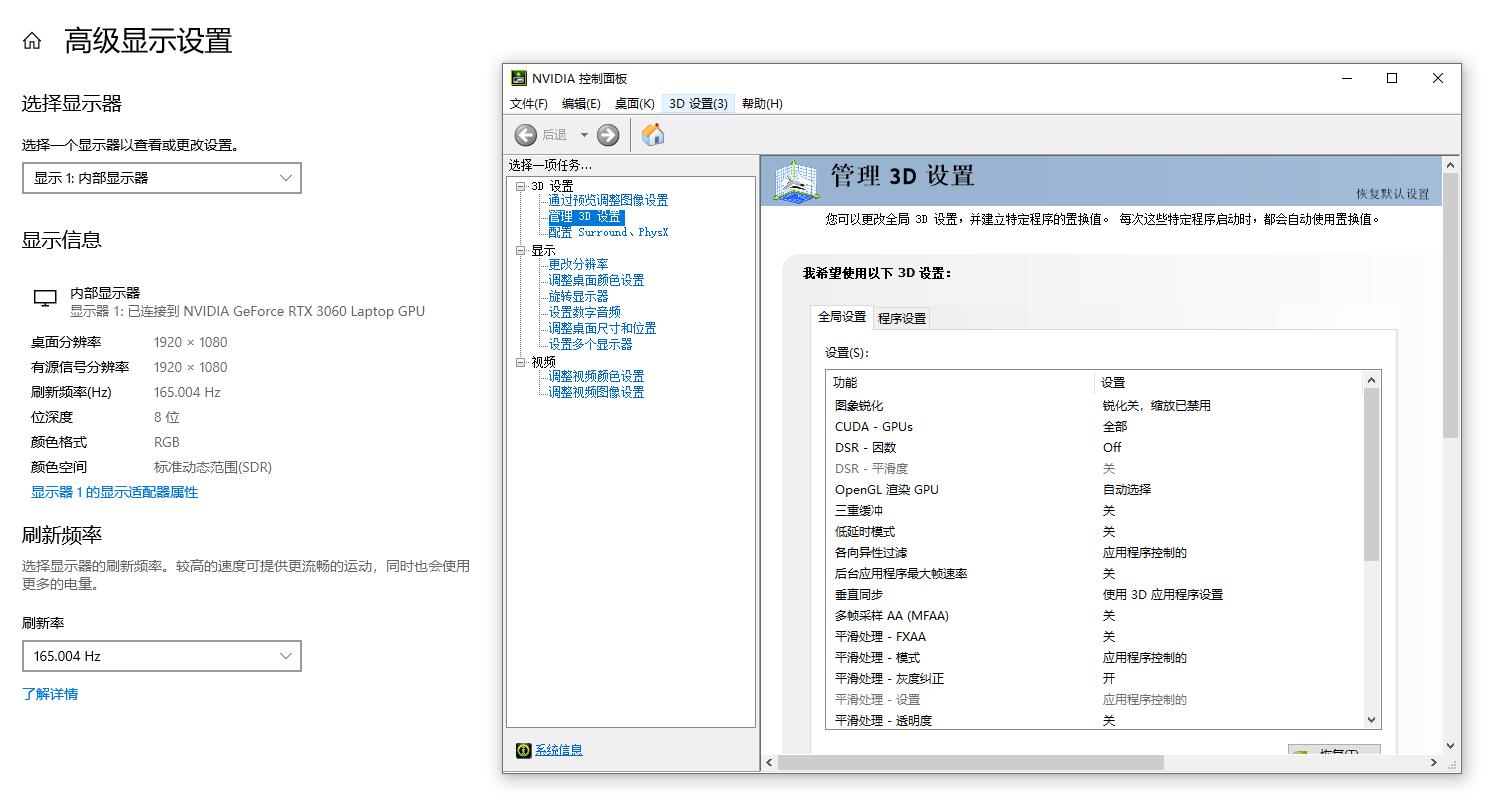Click the home icon on the 高级显示设置 page

coord(34,40)
